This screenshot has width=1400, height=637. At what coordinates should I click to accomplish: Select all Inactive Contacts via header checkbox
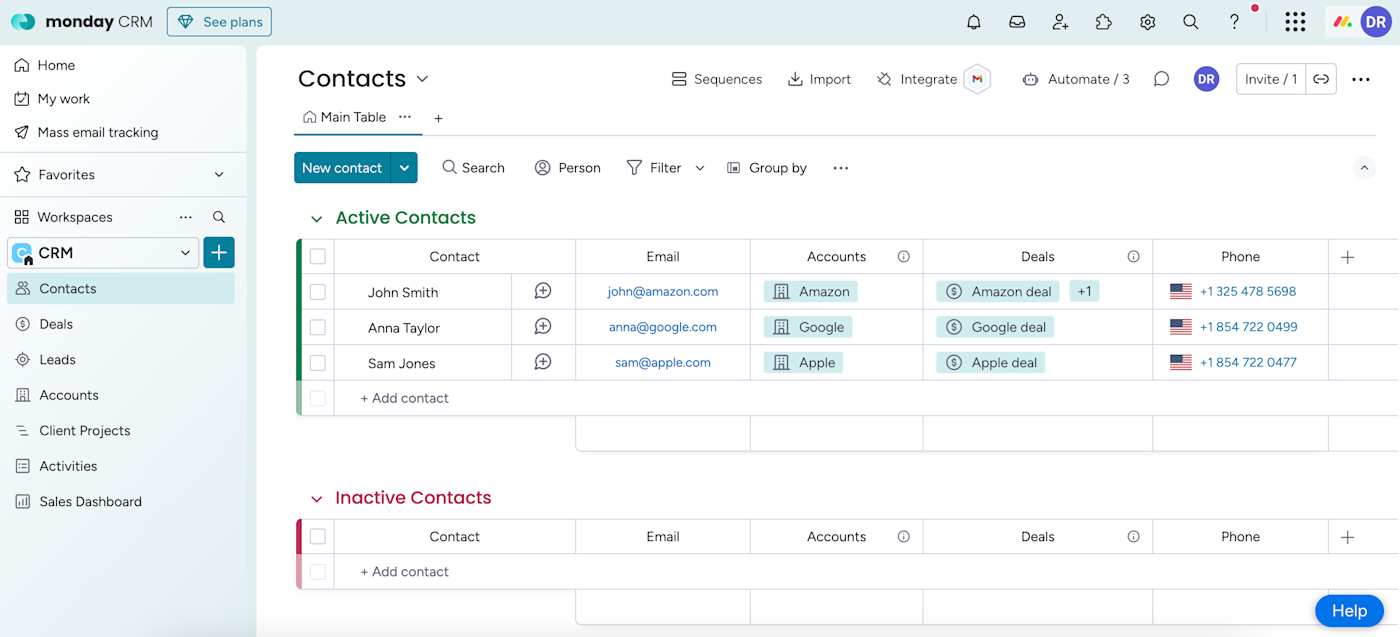pos(318,537)
